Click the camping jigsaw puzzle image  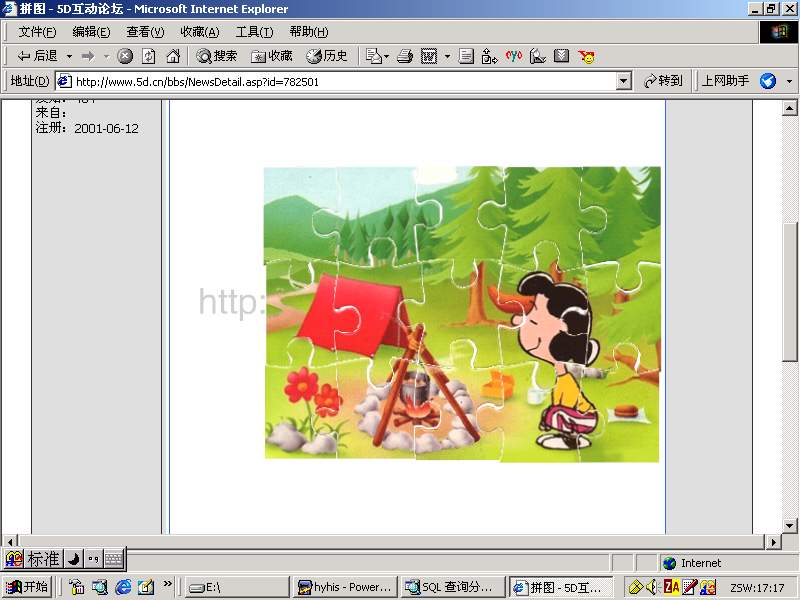[462, 314]
